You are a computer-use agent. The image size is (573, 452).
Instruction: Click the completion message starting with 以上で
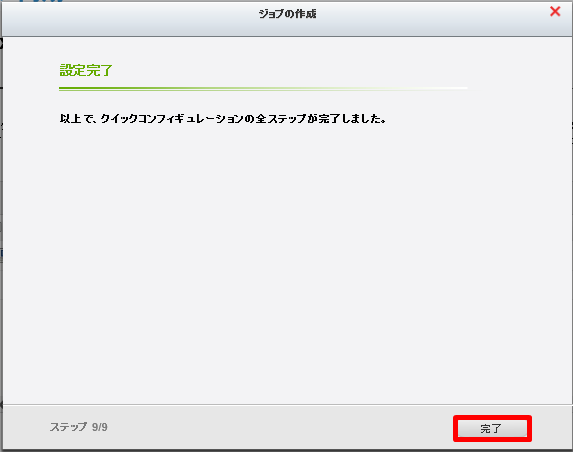(x=223, y=119)
